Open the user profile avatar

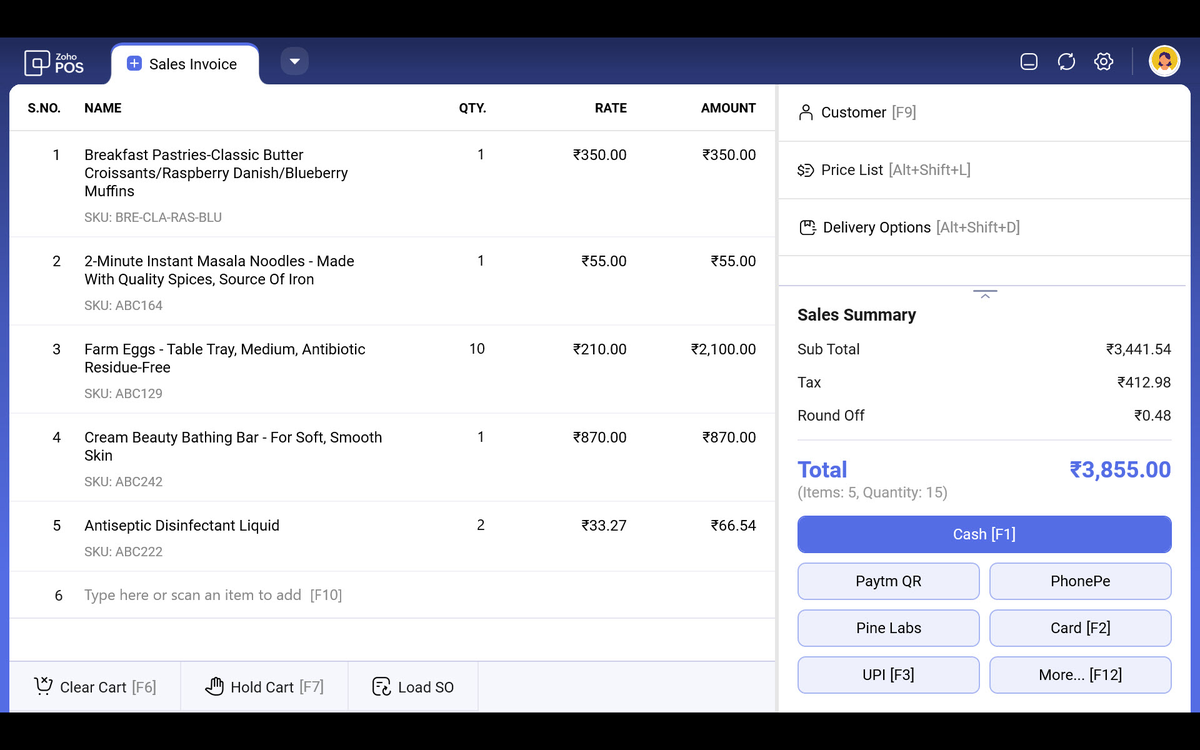1164,62
